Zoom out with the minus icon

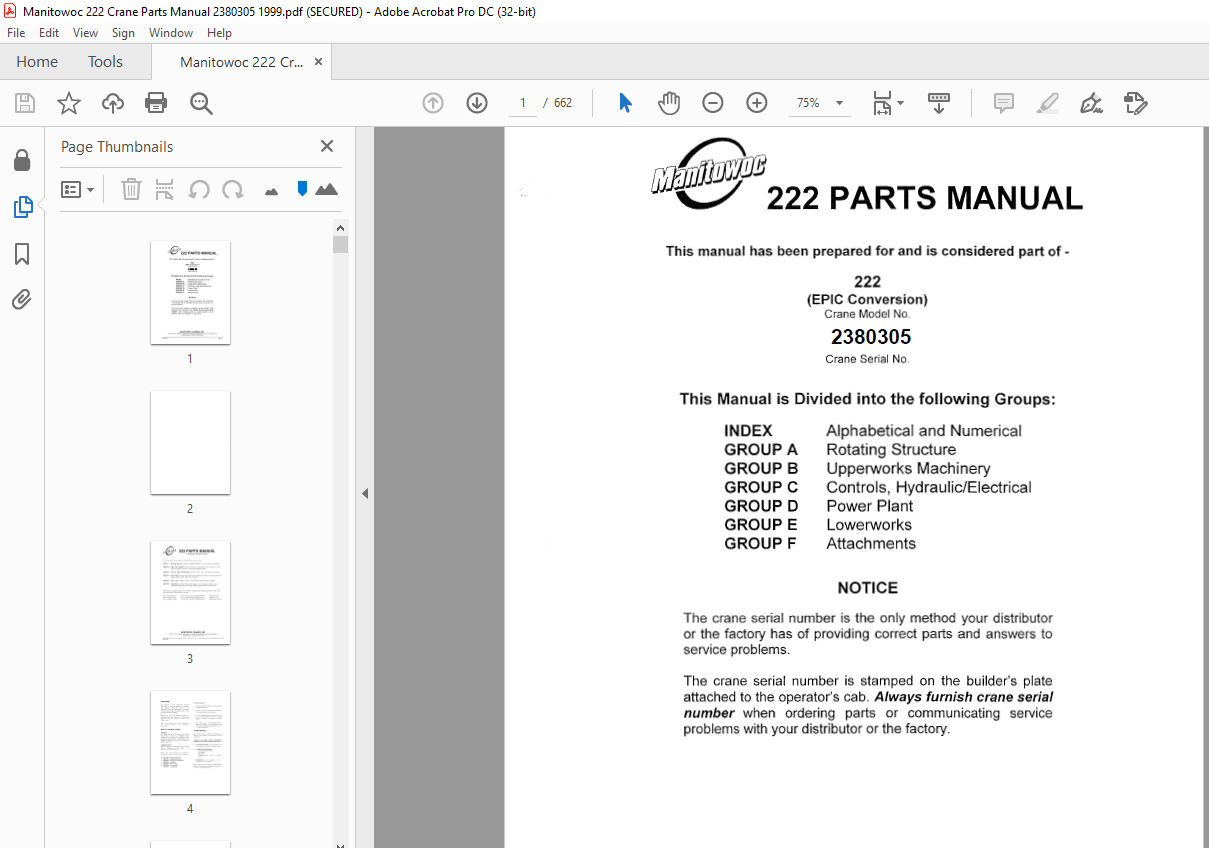pyautogui.click(x=713, y=103)
